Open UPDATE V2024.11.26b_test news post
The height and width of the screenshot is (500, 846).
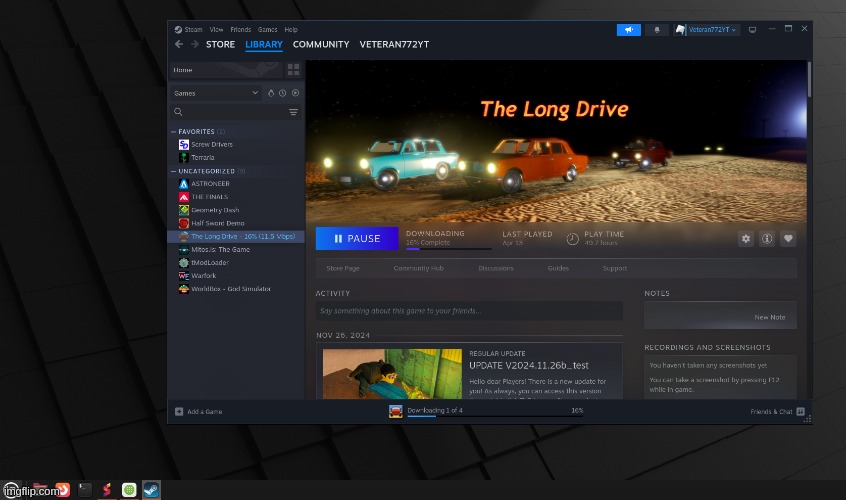point(529,365)
